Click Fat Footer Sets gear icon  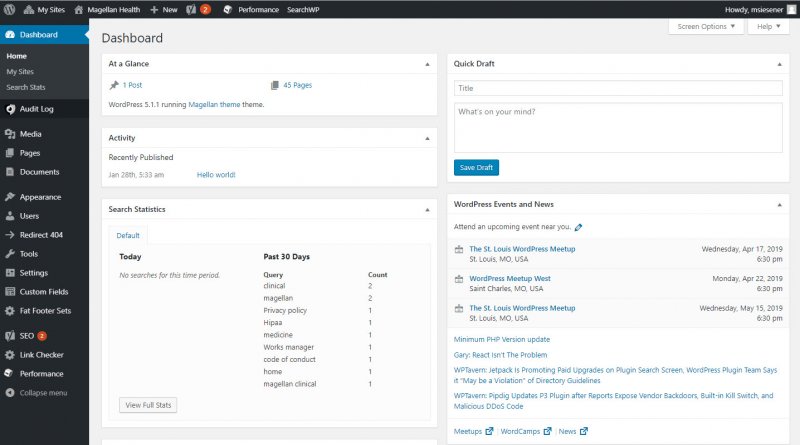pyautogui.click(x=10, y=311)
